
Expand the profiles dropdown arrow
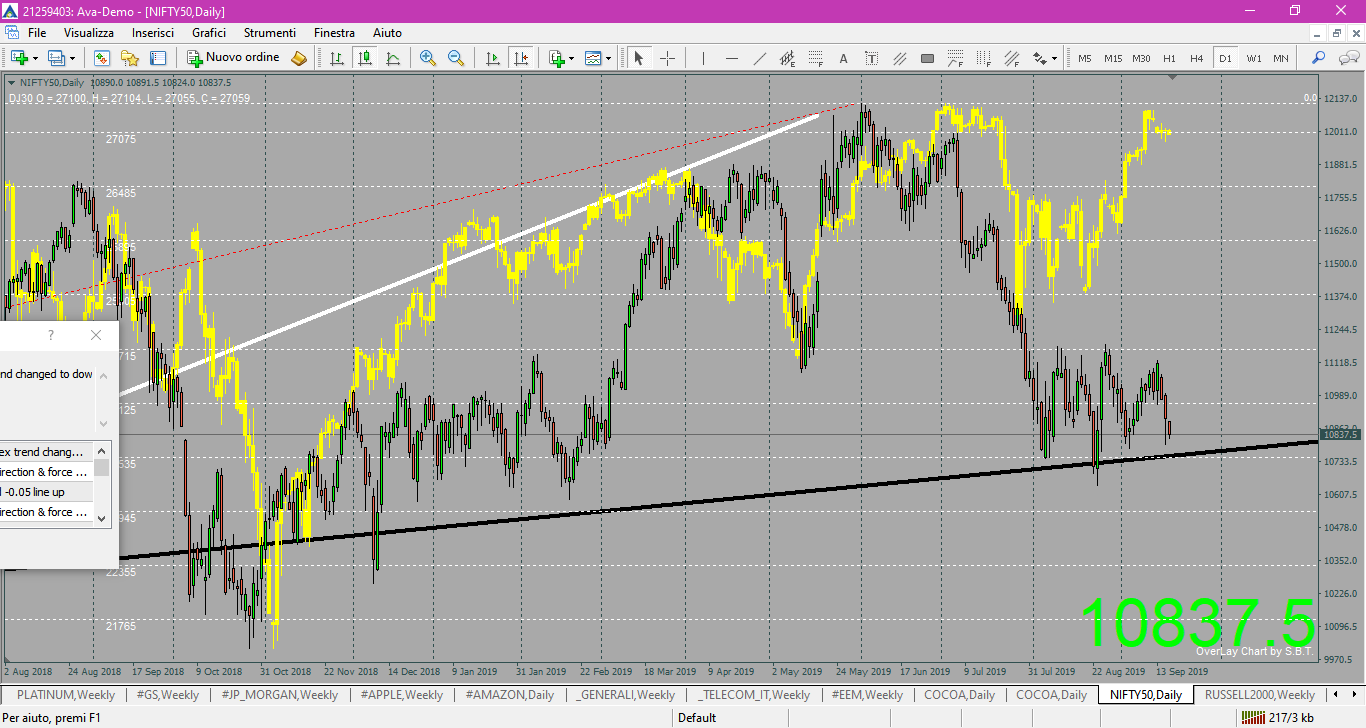coord(72,58)
